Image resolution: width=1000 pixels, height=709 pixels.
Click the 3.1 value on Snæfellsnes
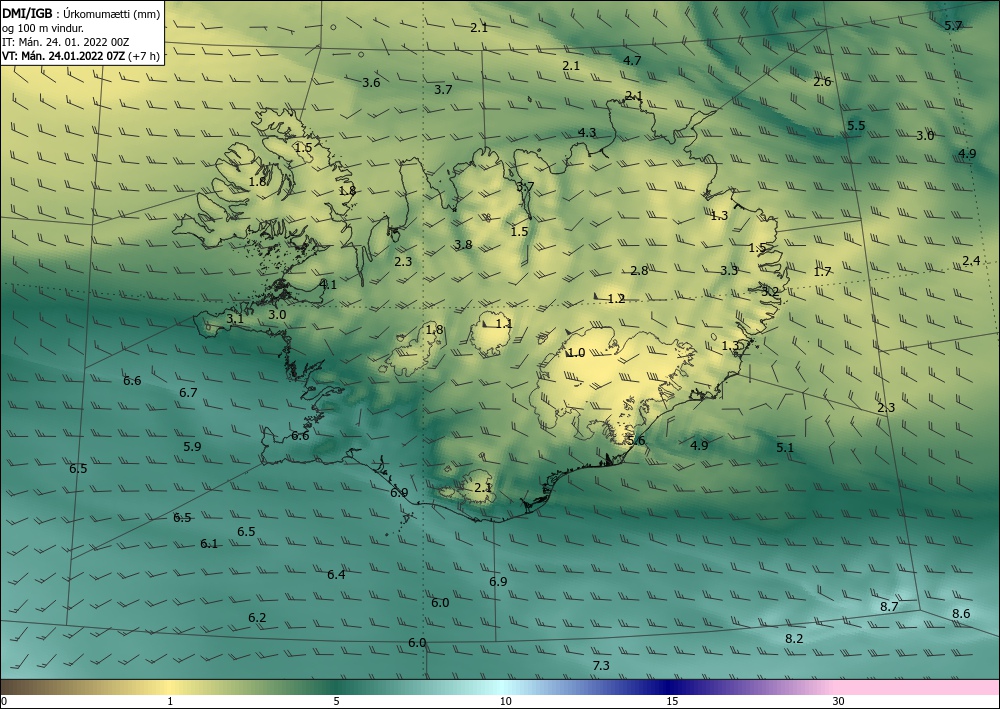coord(235,318)
